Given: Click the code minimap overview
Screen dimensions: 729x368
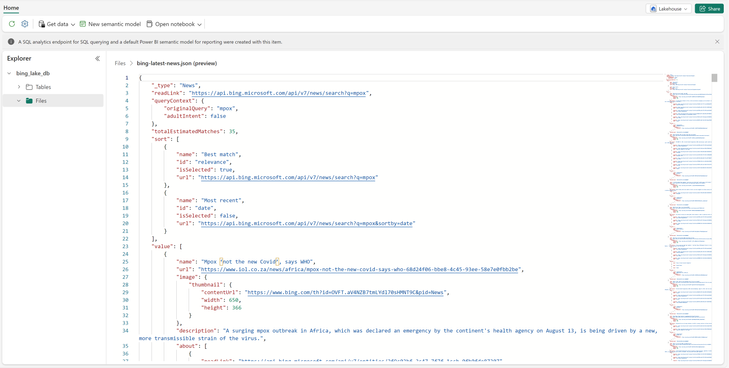Looking at the screenshot, I should tap(687, 218).
